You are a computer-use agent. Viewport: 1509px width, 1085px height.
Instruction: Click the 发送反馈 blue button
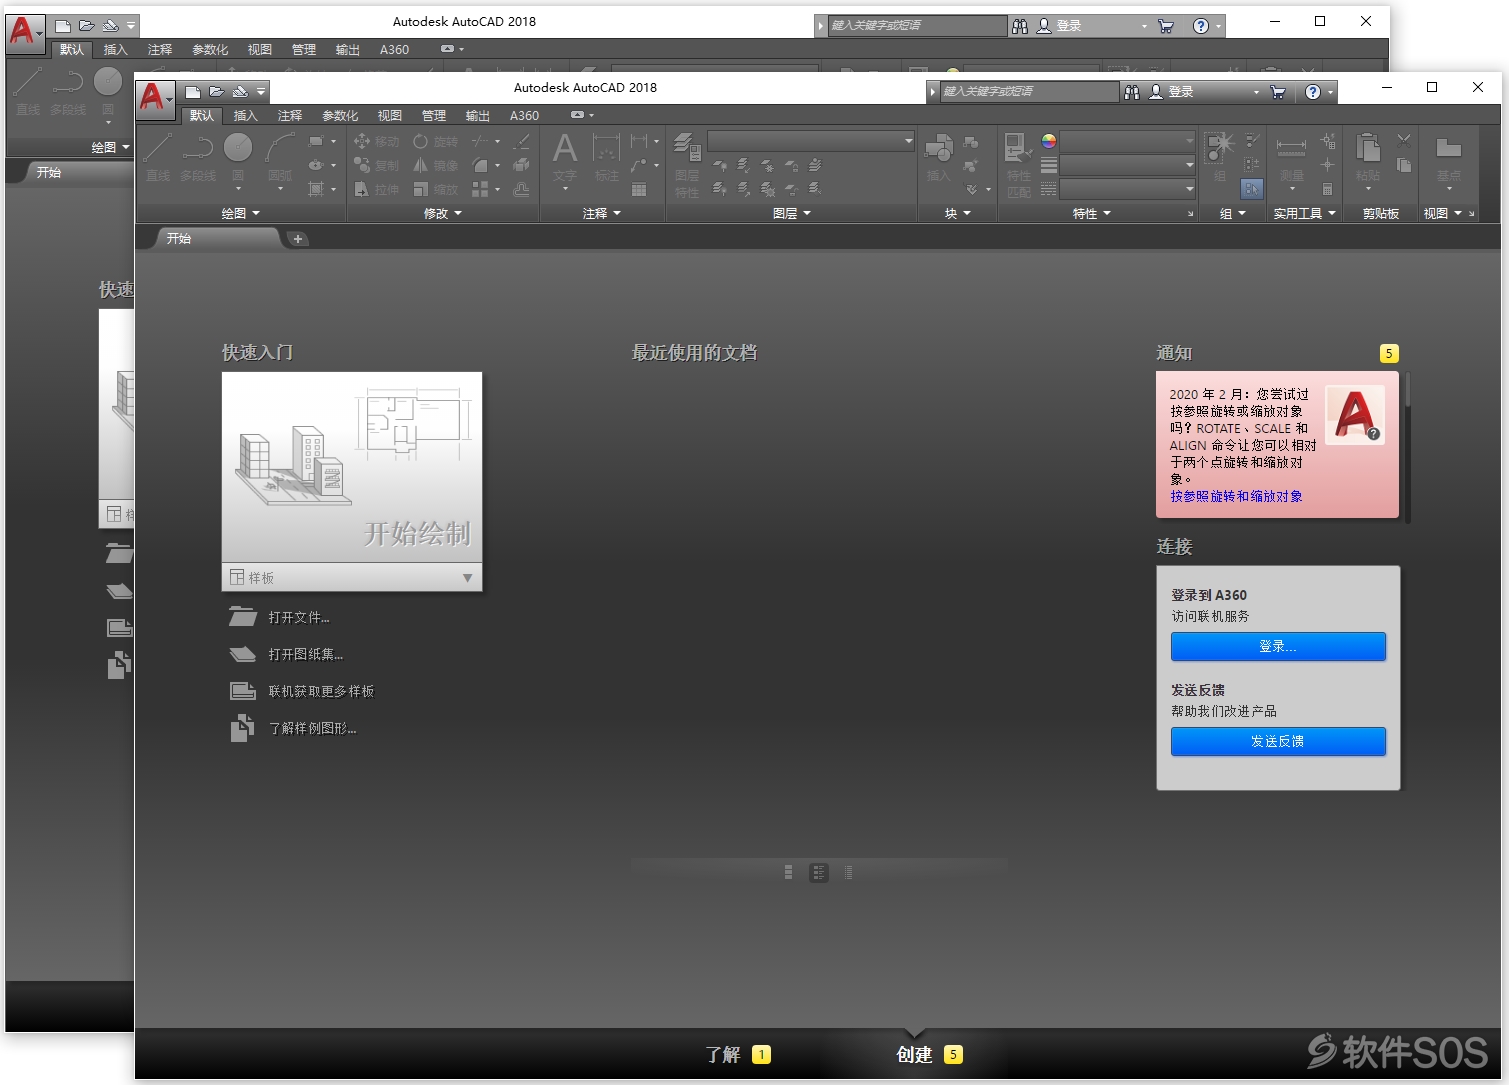pyautogui.click(x=1278, y=741)
